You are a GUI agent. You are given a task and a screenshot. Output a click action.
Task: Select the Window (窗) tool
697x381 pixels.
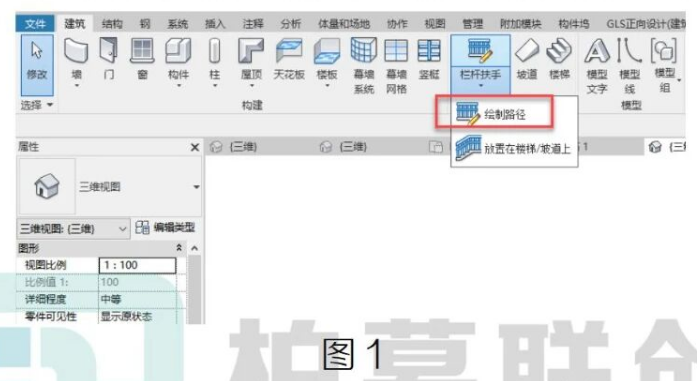click(142, 58)
